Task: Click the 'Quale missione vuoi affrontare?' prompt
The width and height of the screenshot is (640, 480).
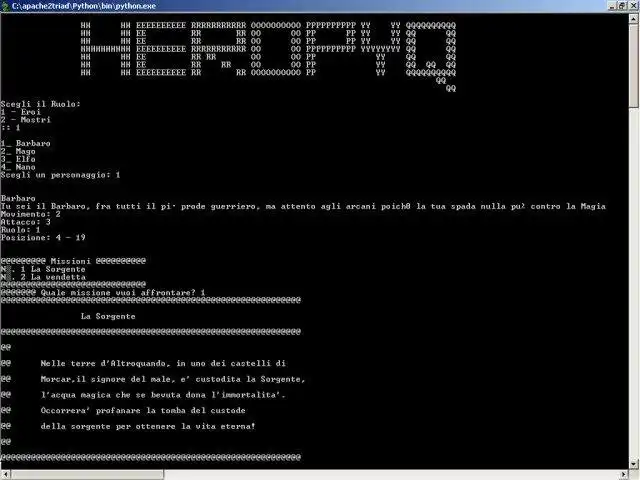Action: point(118,292)
